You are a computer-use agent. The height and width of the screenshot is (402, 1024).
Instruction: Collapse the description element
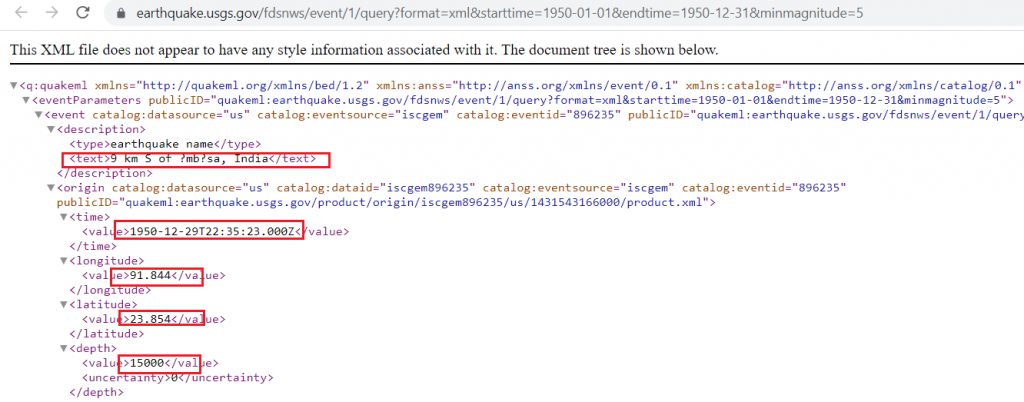(x=51, y=129)
